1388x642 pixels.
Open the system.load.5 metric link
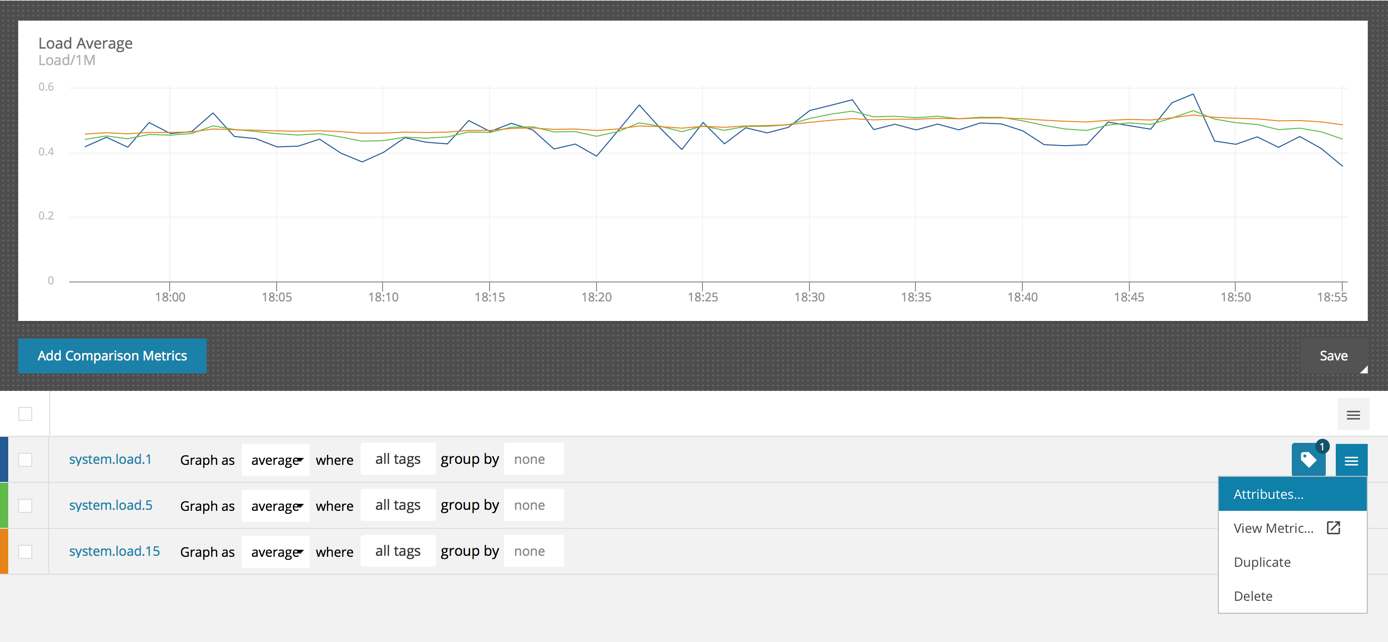coord(111,505)
